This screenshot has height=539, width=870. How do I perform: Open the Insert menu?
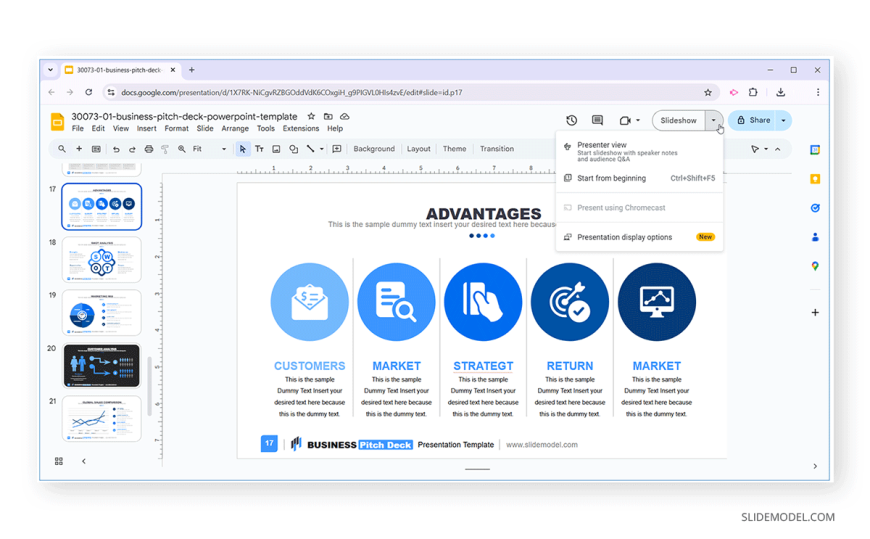tap(146, 128)
